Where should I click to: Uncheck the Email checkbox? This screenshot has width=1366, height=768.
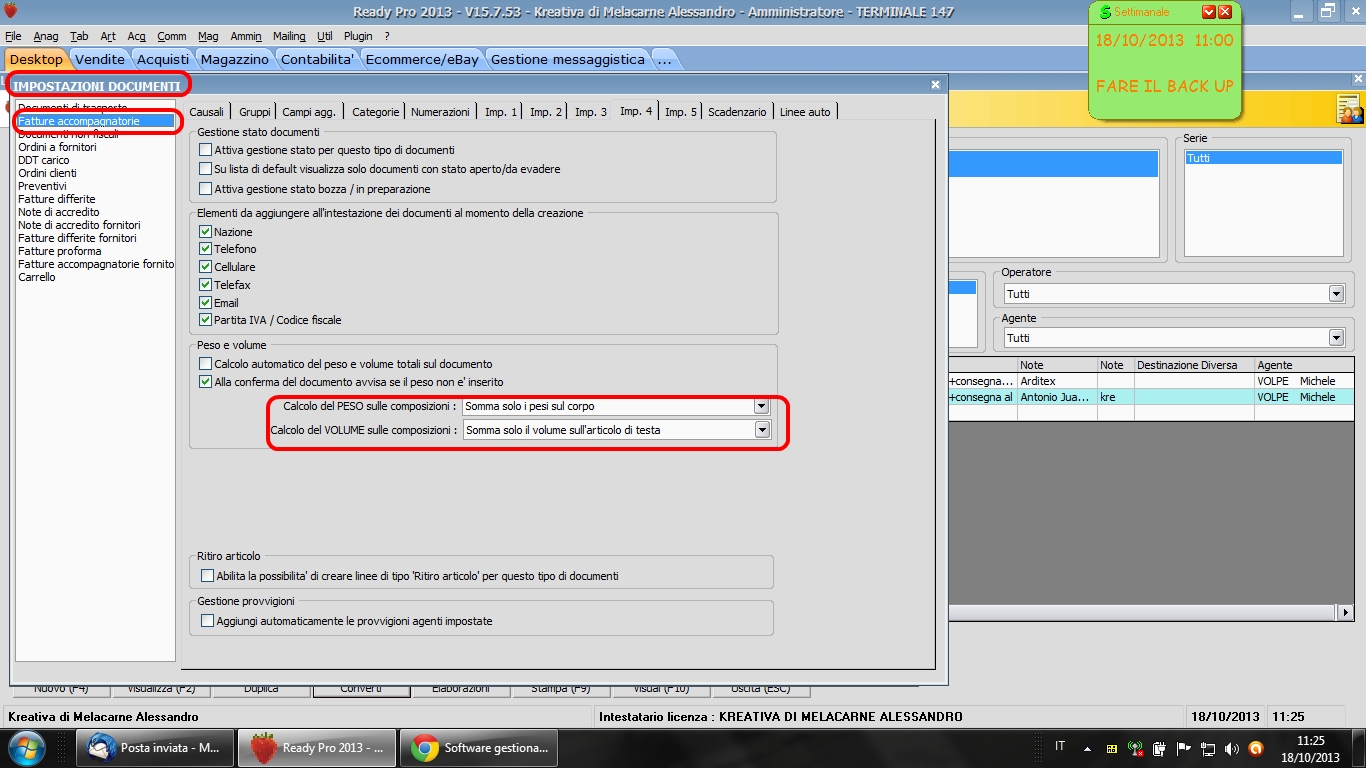206,303
